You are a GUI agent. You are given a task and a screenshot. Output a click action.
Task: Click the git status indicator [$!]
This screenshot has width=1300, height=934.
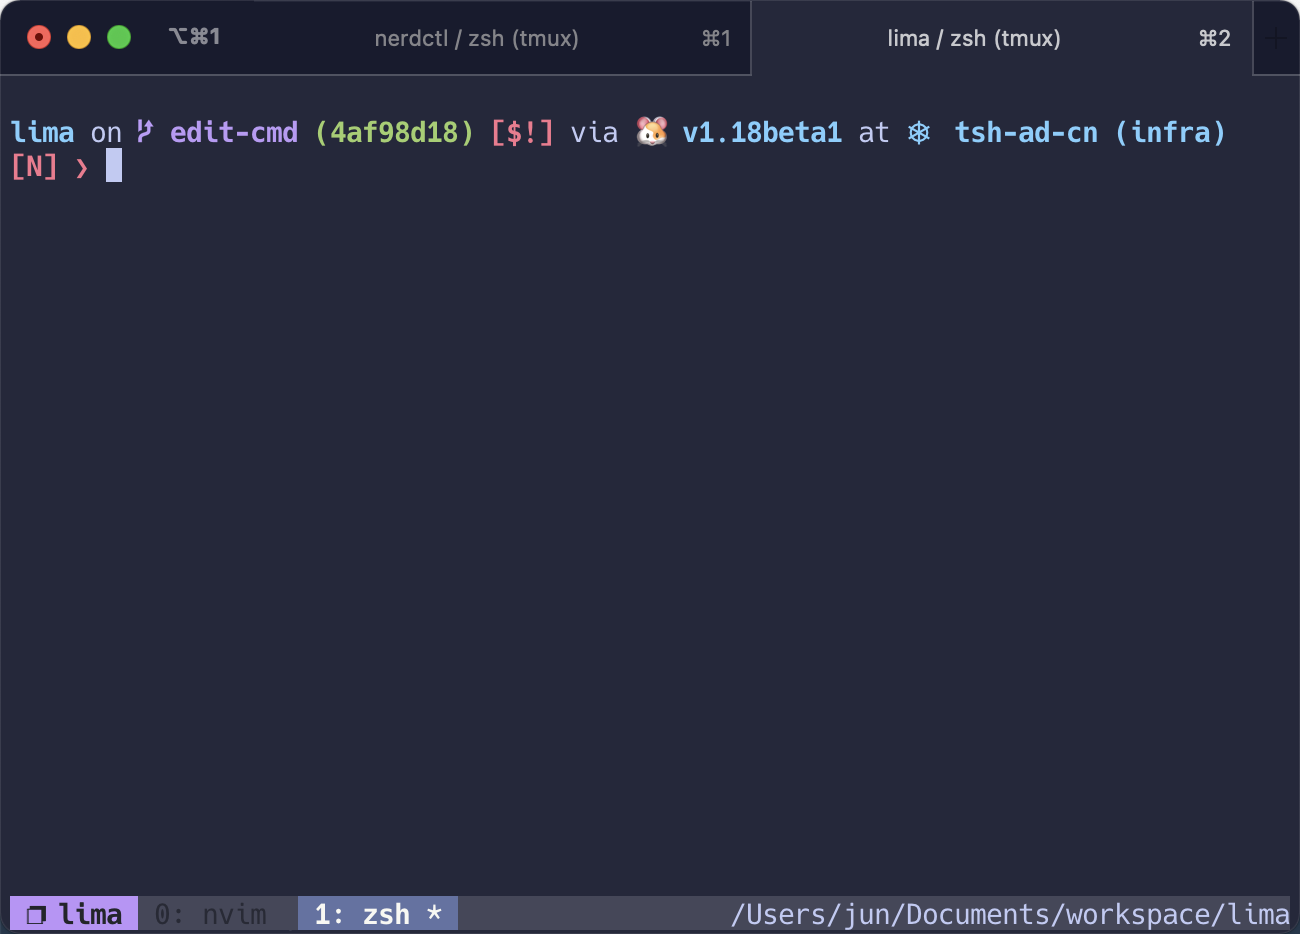[x=522, y=132]
